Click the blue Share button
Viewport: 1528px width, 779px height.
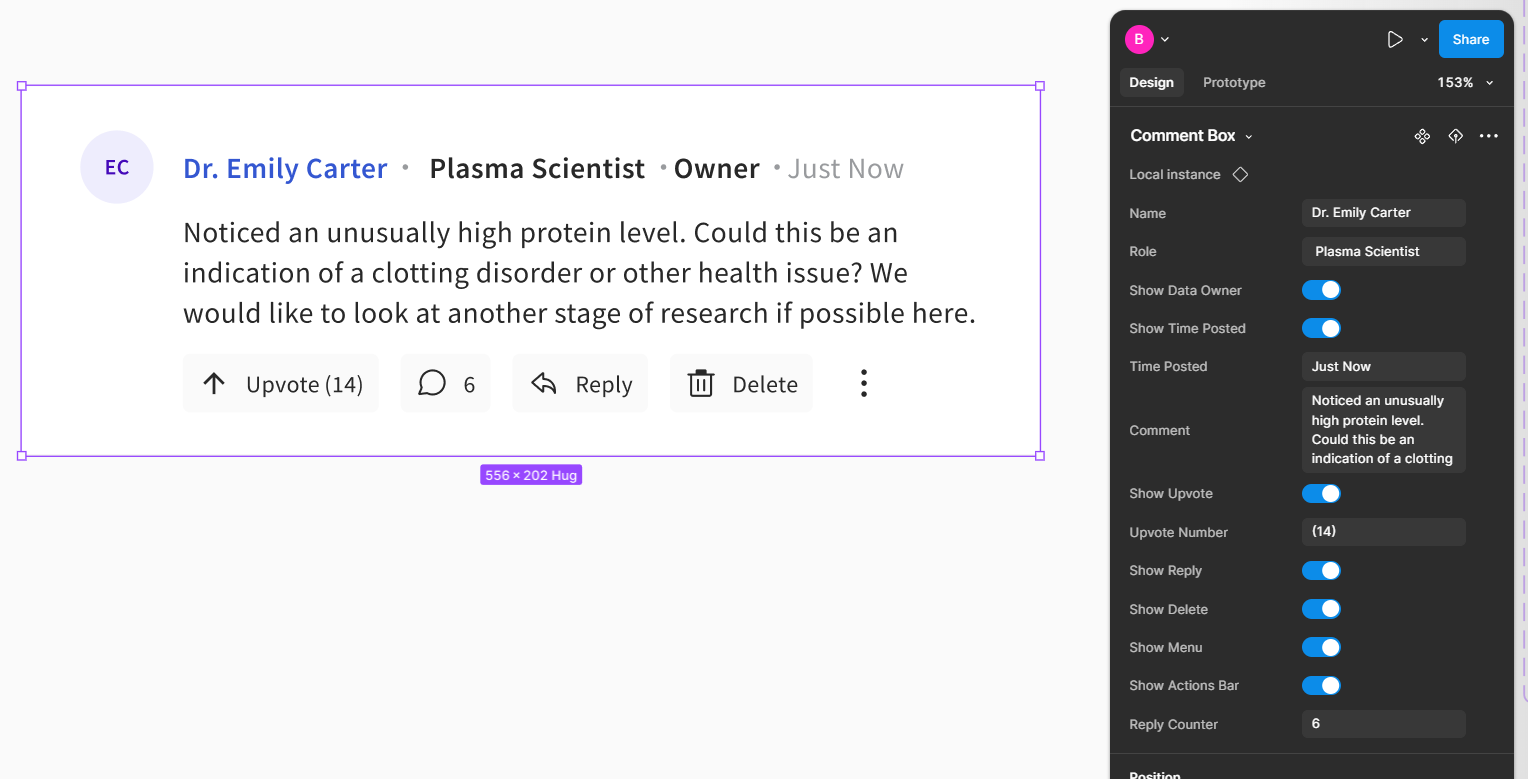click(1470, 40)
